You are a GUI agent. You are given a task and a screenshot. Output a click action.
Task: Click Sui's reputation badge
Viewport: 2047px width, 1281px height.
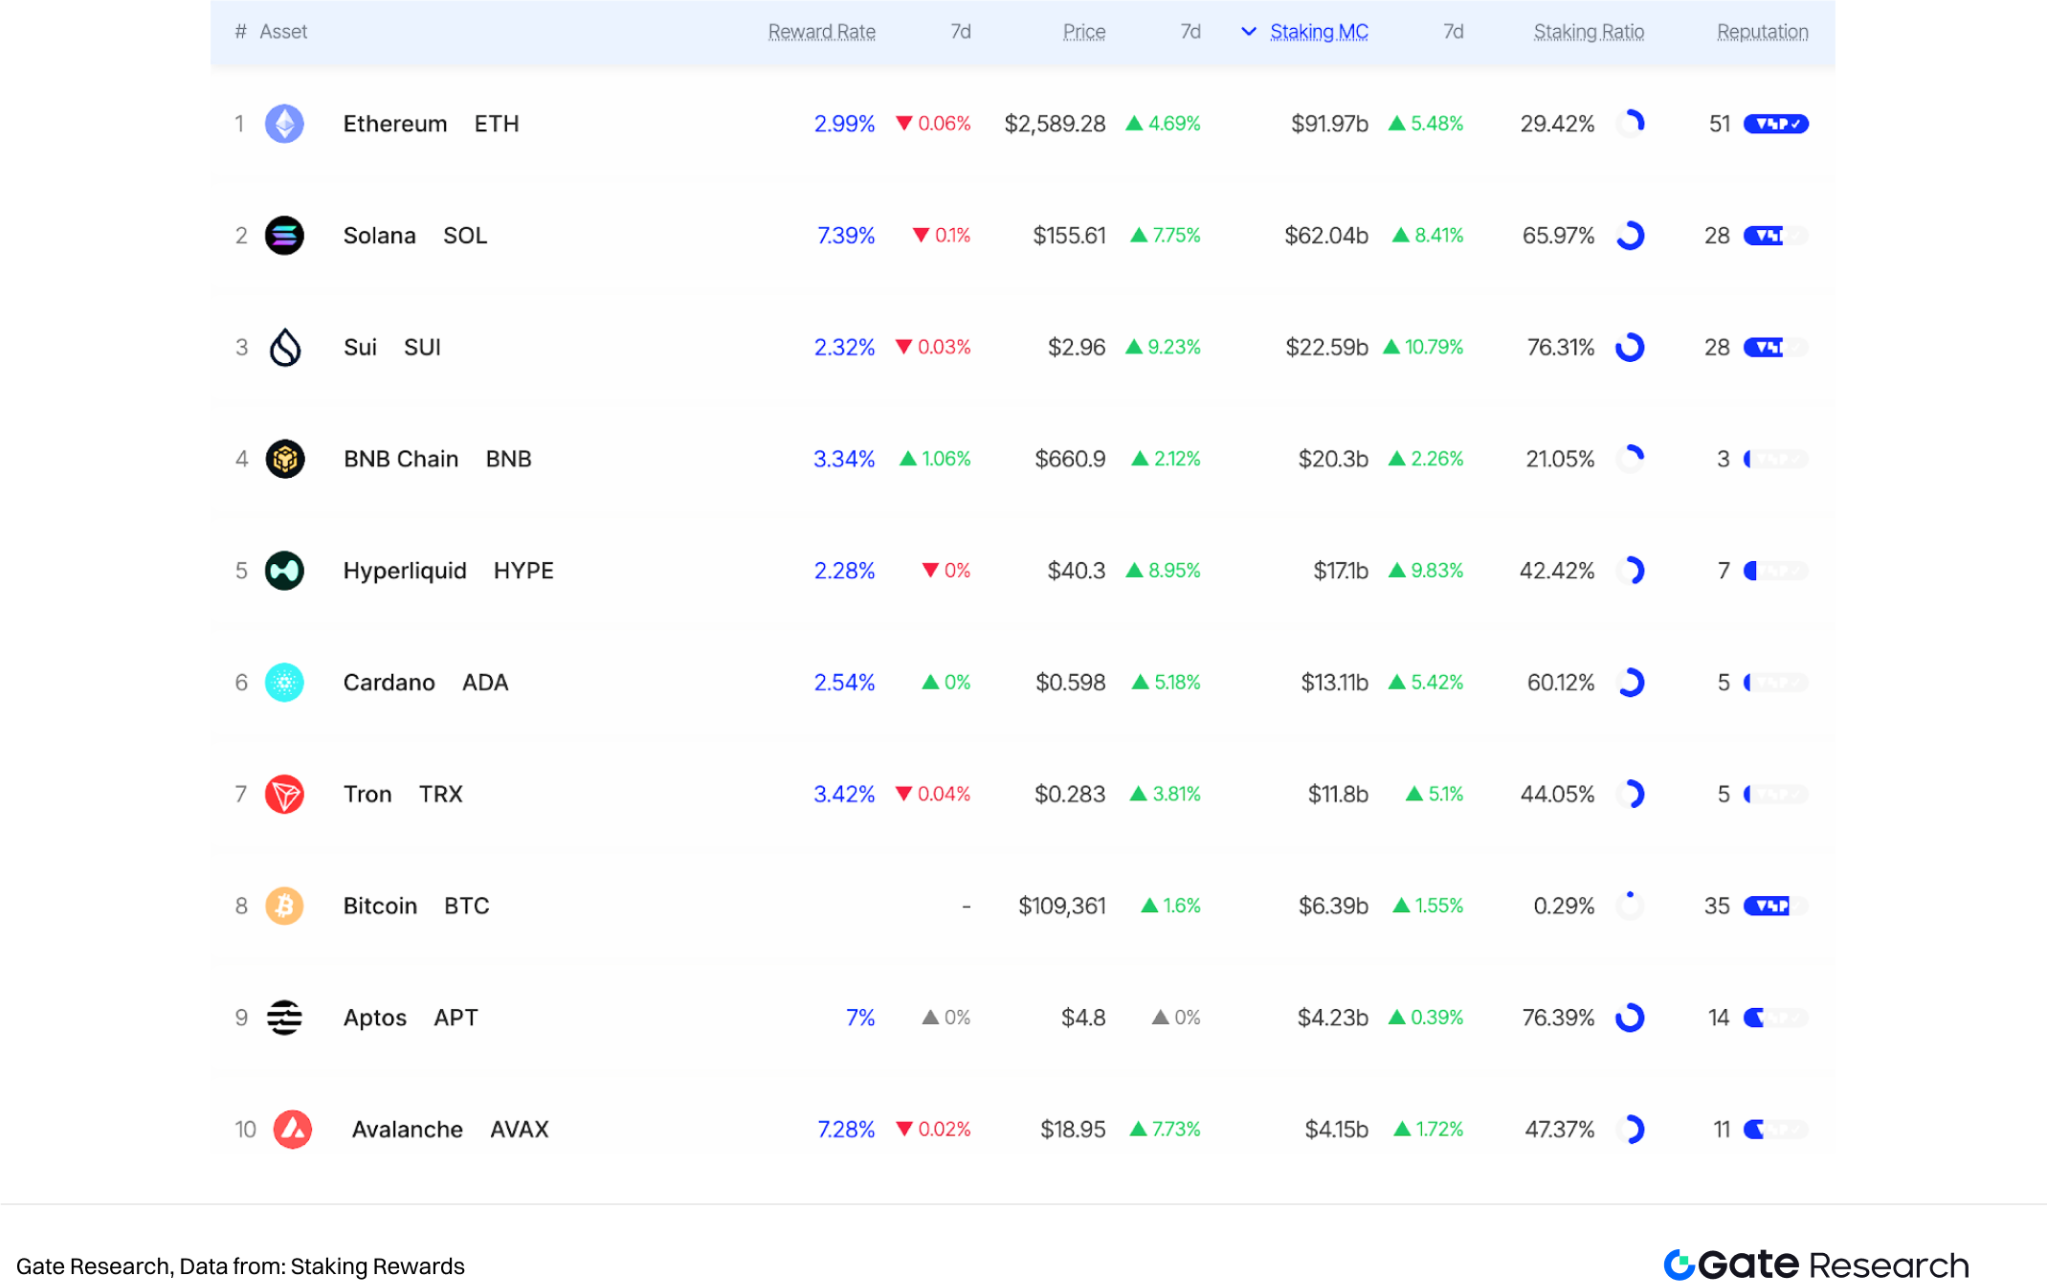click(1776, 347)
